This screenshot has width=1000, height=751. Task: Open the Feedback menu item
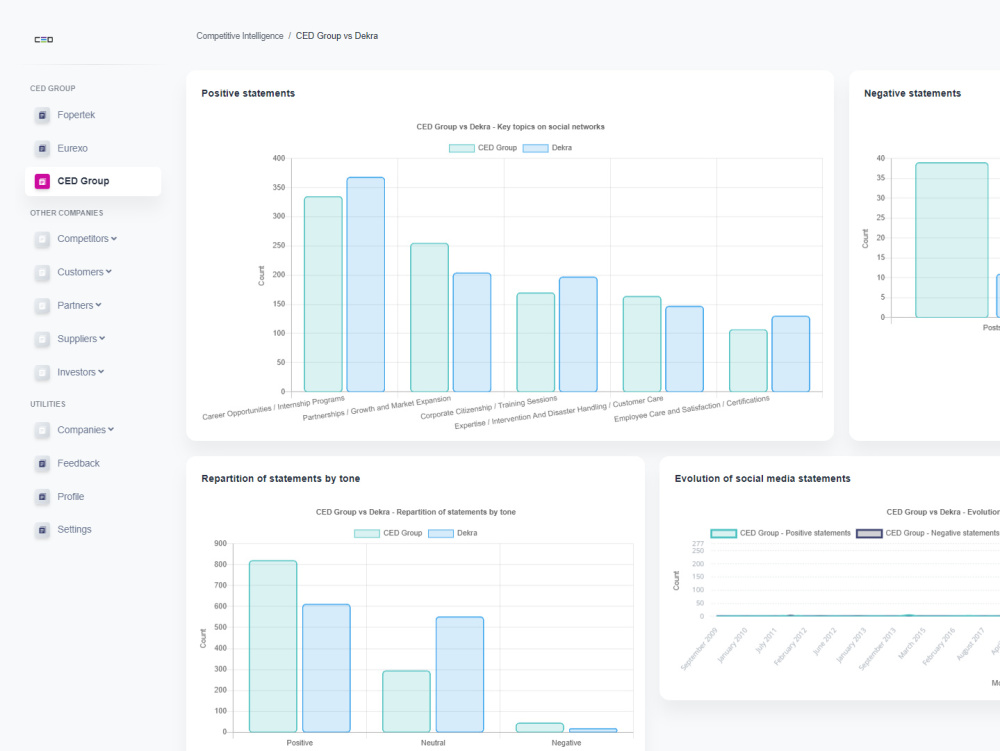(x=78, y=463)
